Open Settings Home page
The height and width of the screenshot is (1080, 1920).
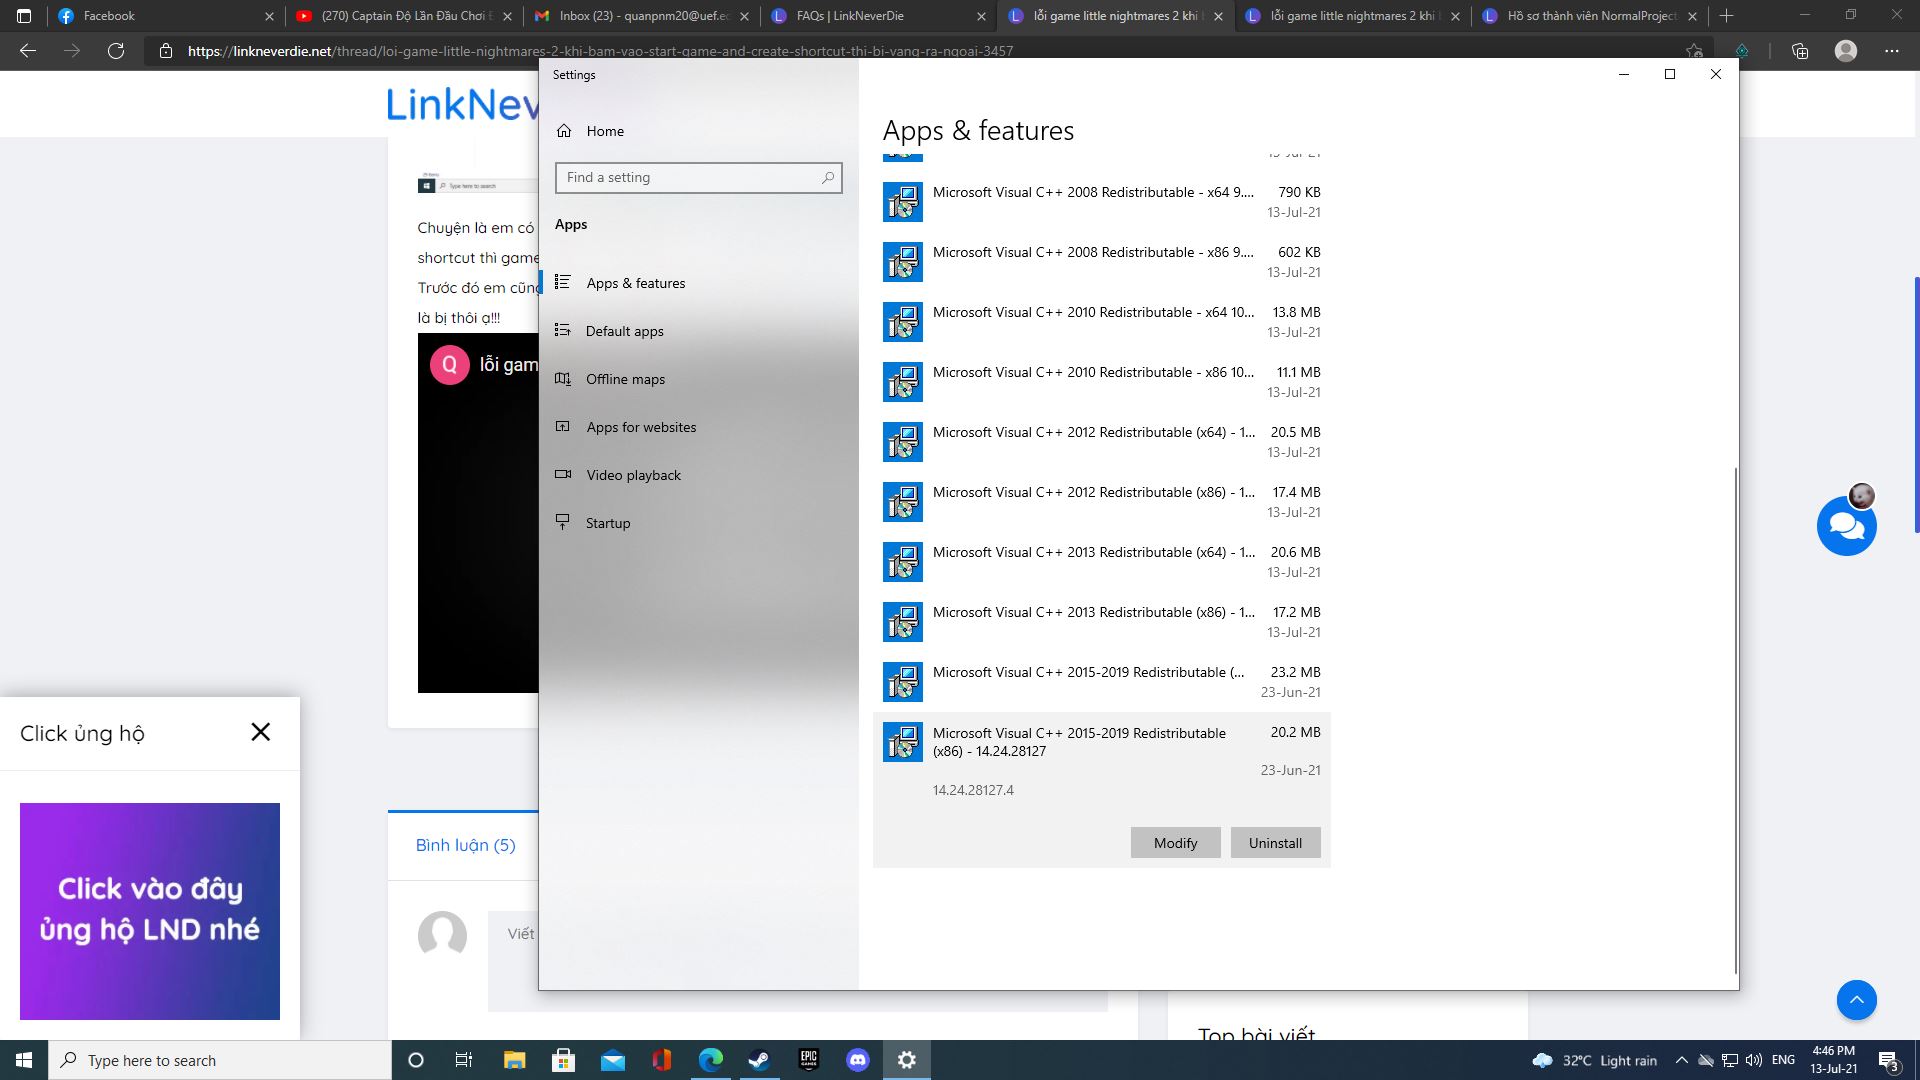coord(604,131)
